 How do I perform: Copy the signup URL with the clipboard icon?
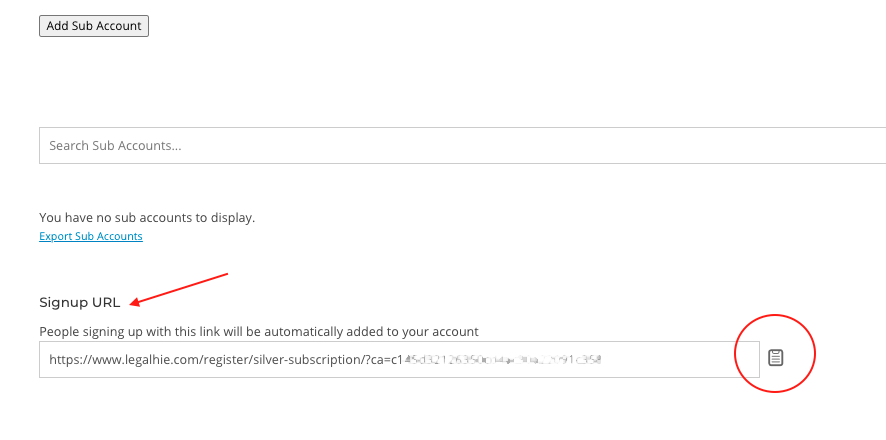[775, 358]
